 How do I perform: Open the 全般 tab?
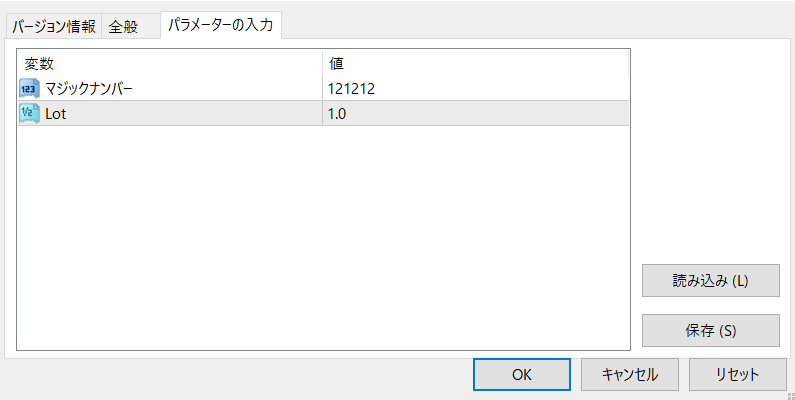[x=123, y=26]
